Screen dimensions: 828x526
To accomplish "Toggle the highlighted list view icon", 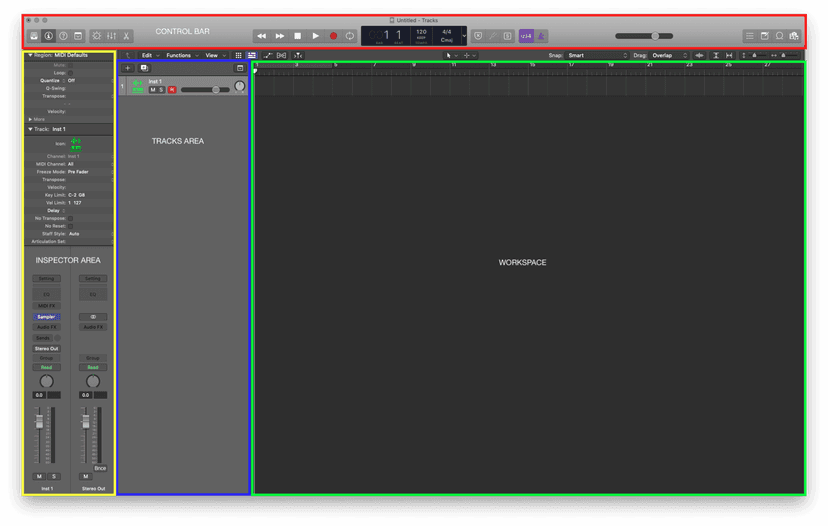I will coord(252,55).
